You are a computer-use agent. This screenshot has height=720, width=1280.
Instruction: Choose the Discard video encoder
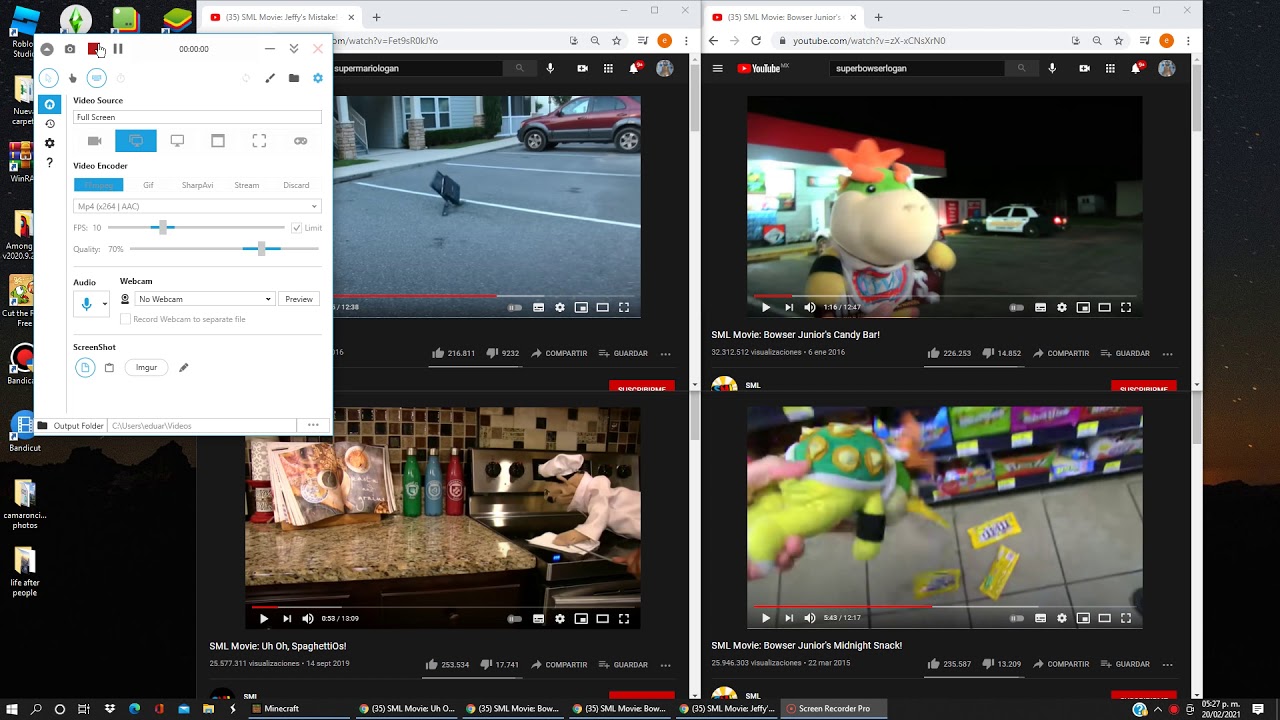[x=296, y=185]
